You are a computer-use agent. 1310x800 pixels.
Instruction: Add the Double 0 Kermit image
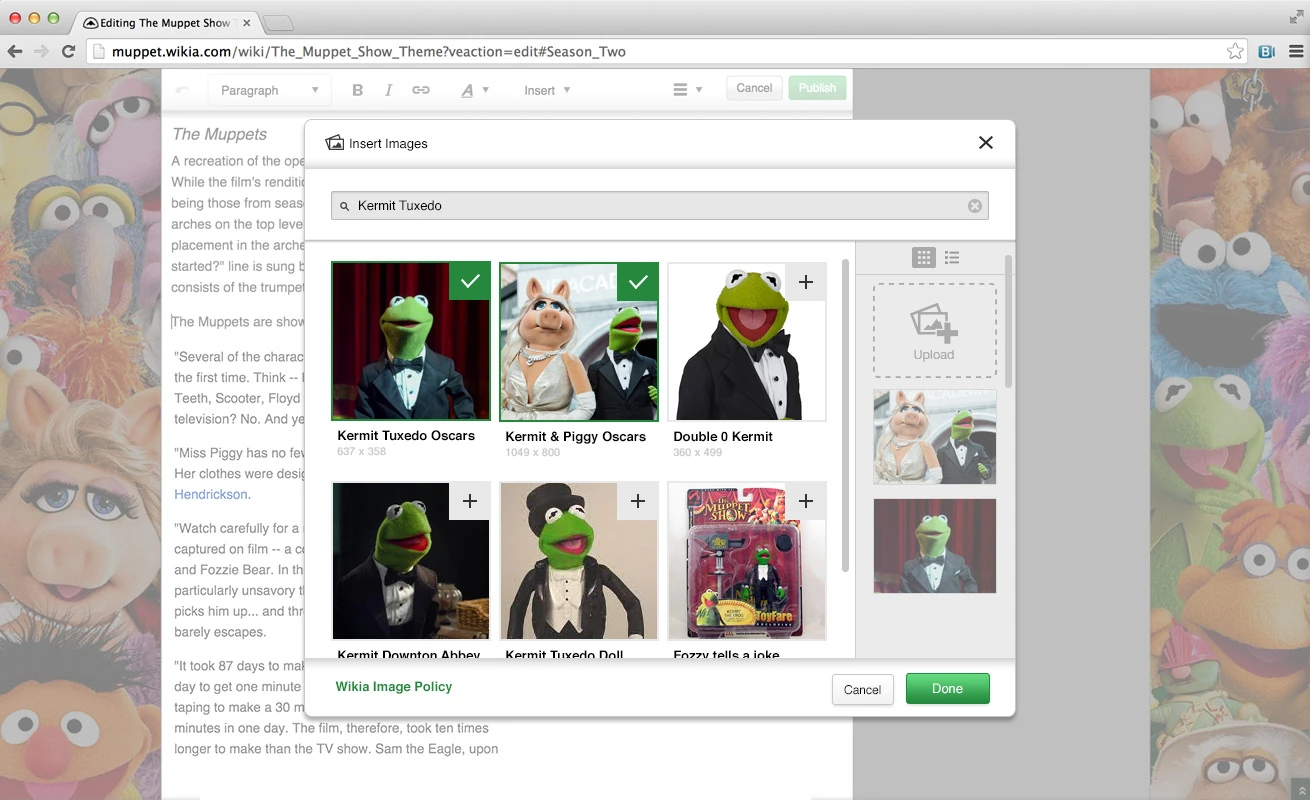click(806, 282)
